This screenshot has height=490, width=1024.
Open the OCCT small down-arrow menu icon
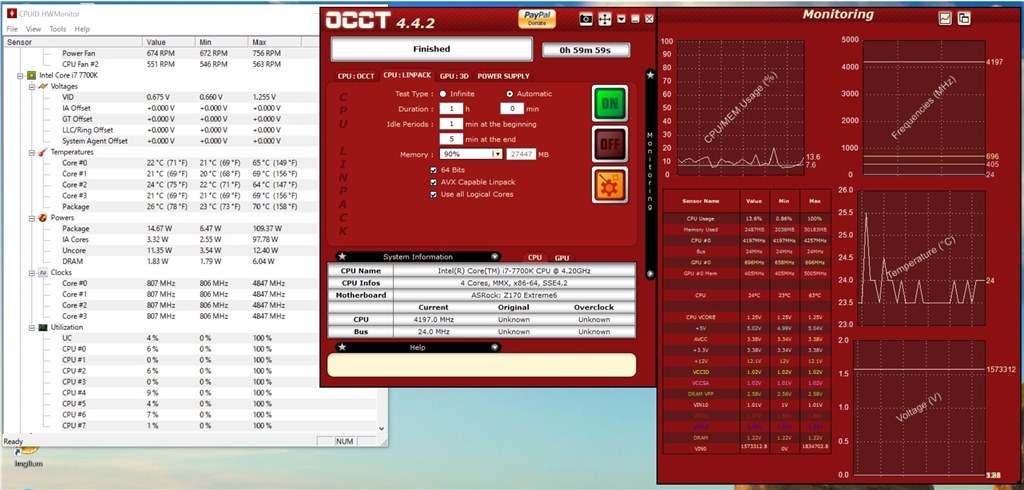pyautogui.click(x=622, y=20)
